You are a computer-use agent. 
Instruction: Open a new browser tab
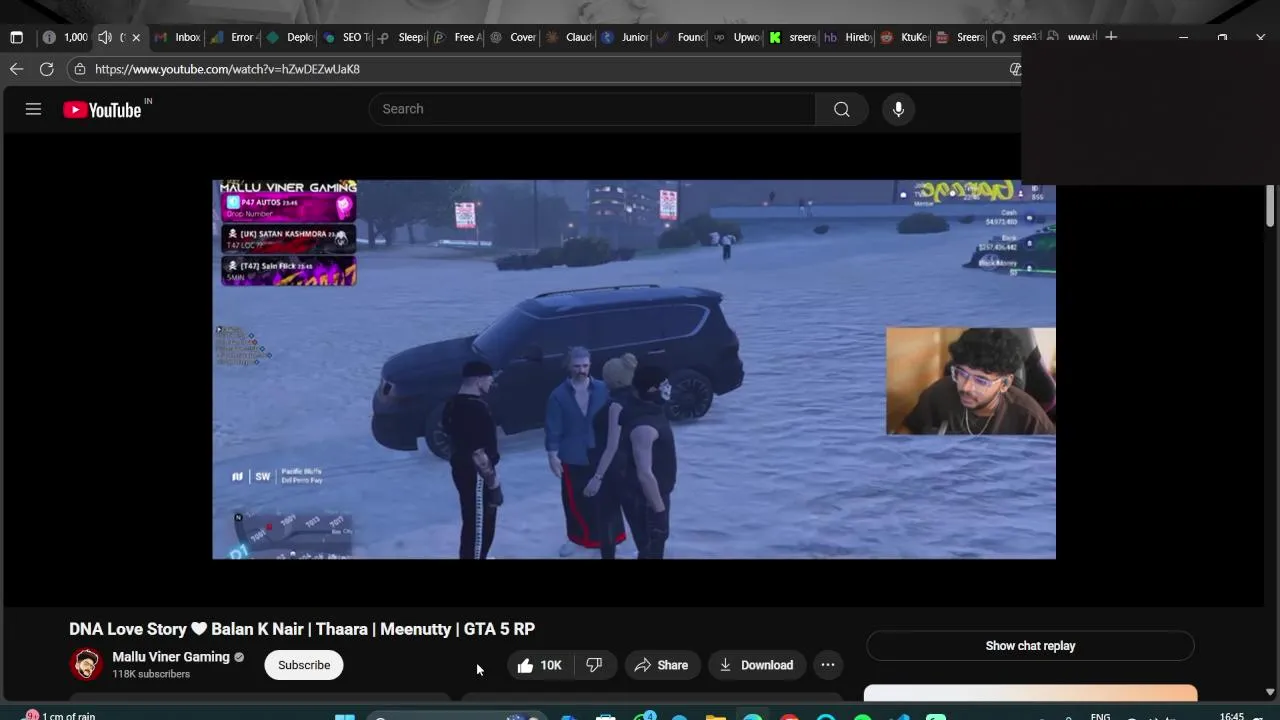pyautogui.click(x=1111, y=37)
